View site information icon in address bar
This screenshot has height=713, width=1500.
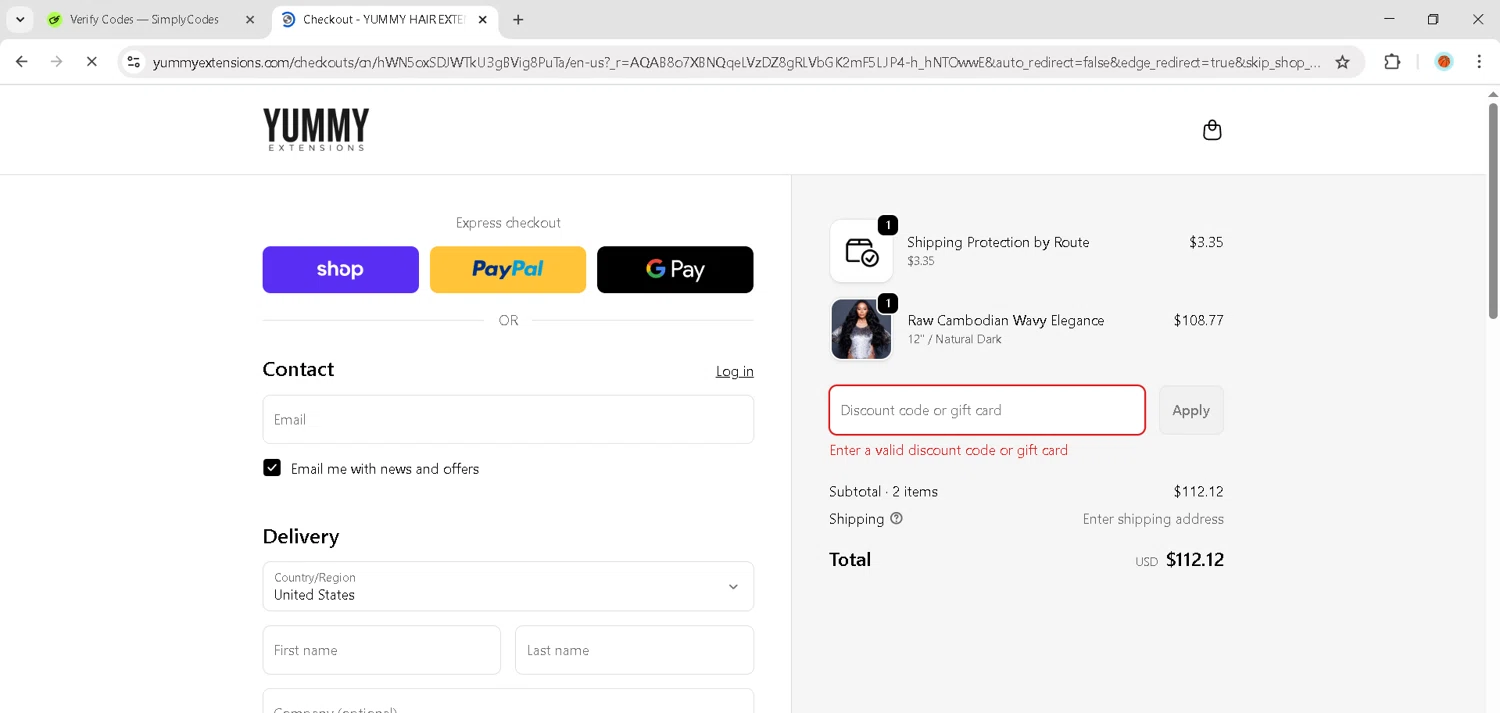click(133, 62)
